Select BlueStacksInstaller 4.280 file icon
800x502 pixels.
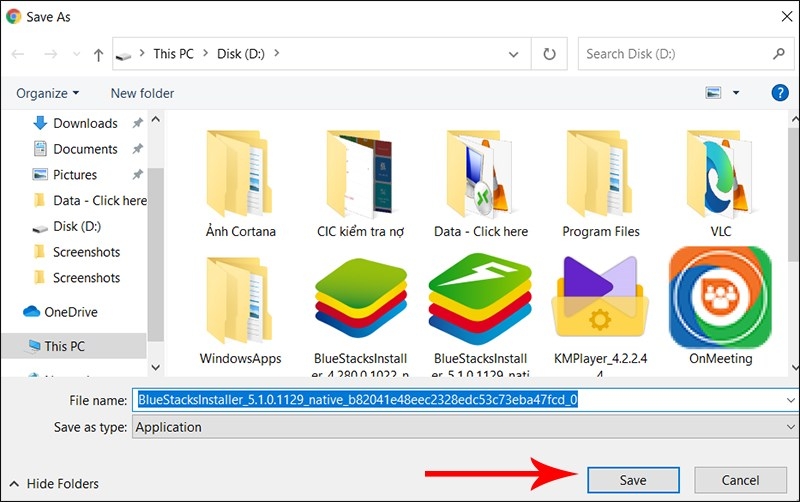(x=360, y=298)
